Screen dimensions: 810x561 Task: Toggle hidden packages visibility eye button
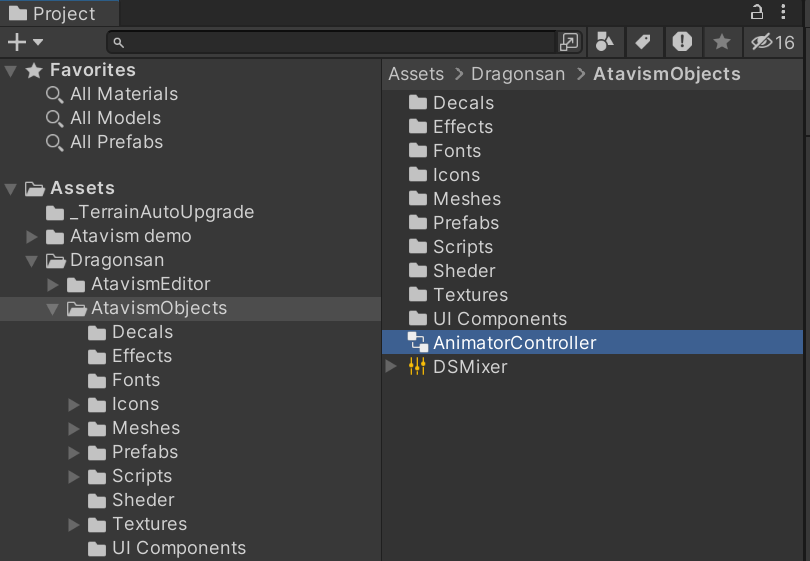point(773,42)
